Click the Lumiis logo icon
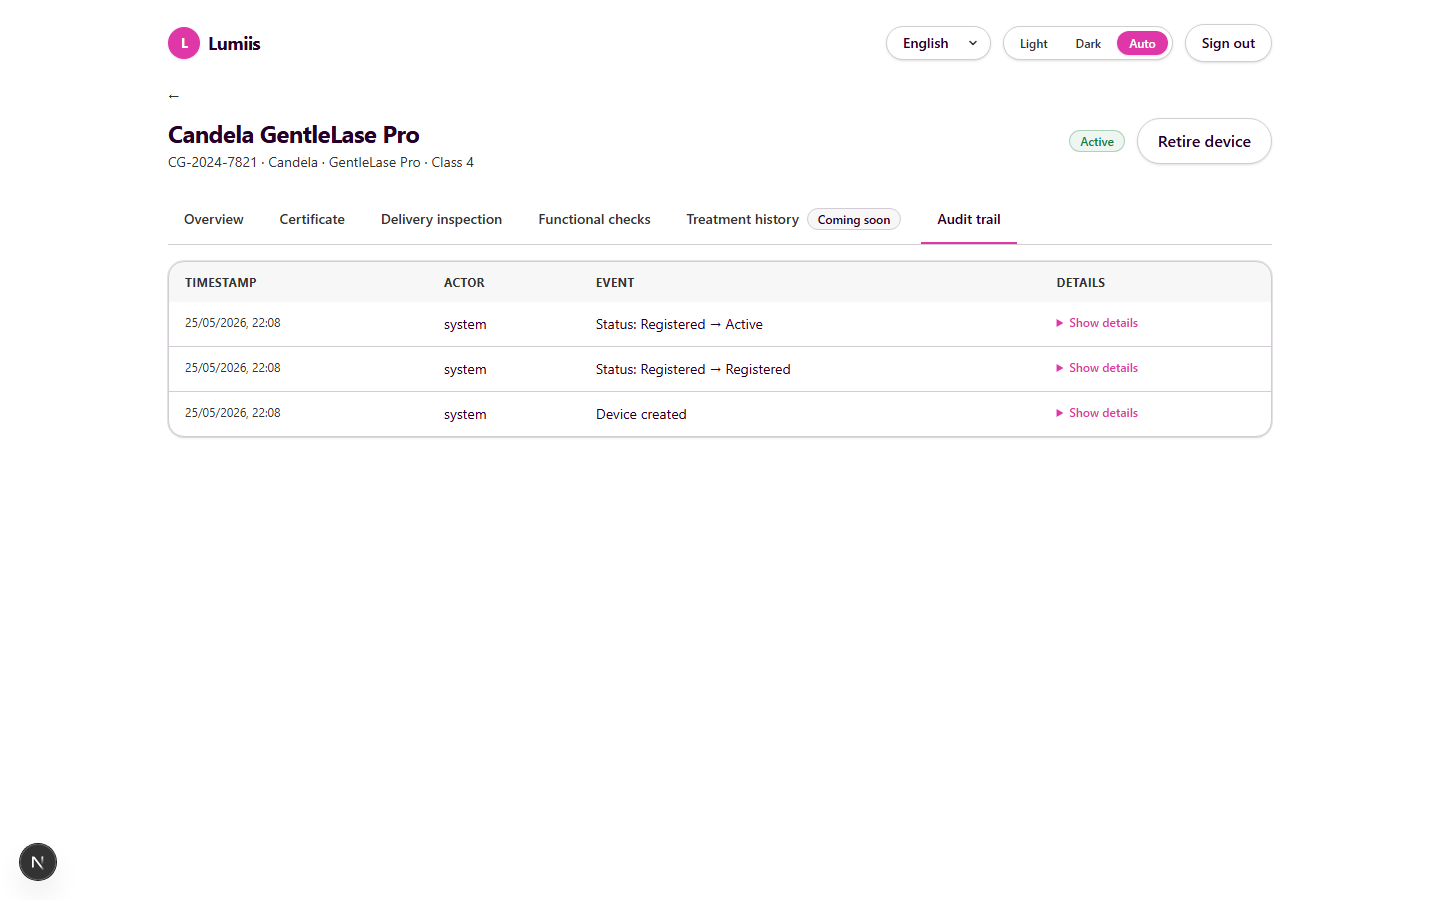Image resolution: width=1440 pixels, height=900 pixels. (184, 43)
